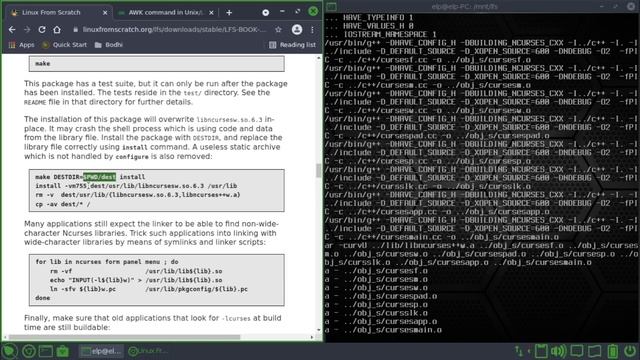This screenshot has height=360, width=640.
Task: Click the terminal title elp@elp-PC
Action: point(464,6)
